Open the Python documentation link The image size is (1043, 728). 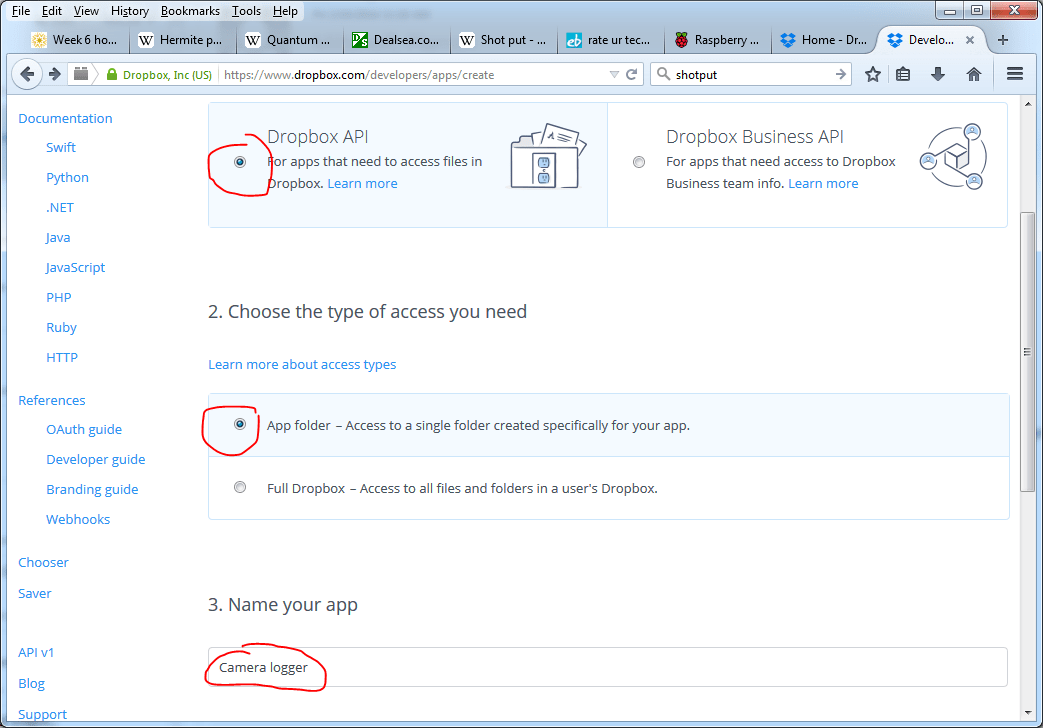click(x=67, y=178)
